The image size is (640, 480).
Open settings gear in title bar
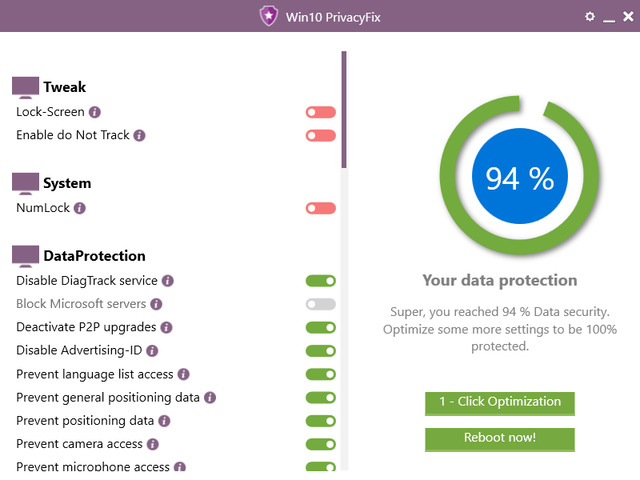tap(590, 17)
